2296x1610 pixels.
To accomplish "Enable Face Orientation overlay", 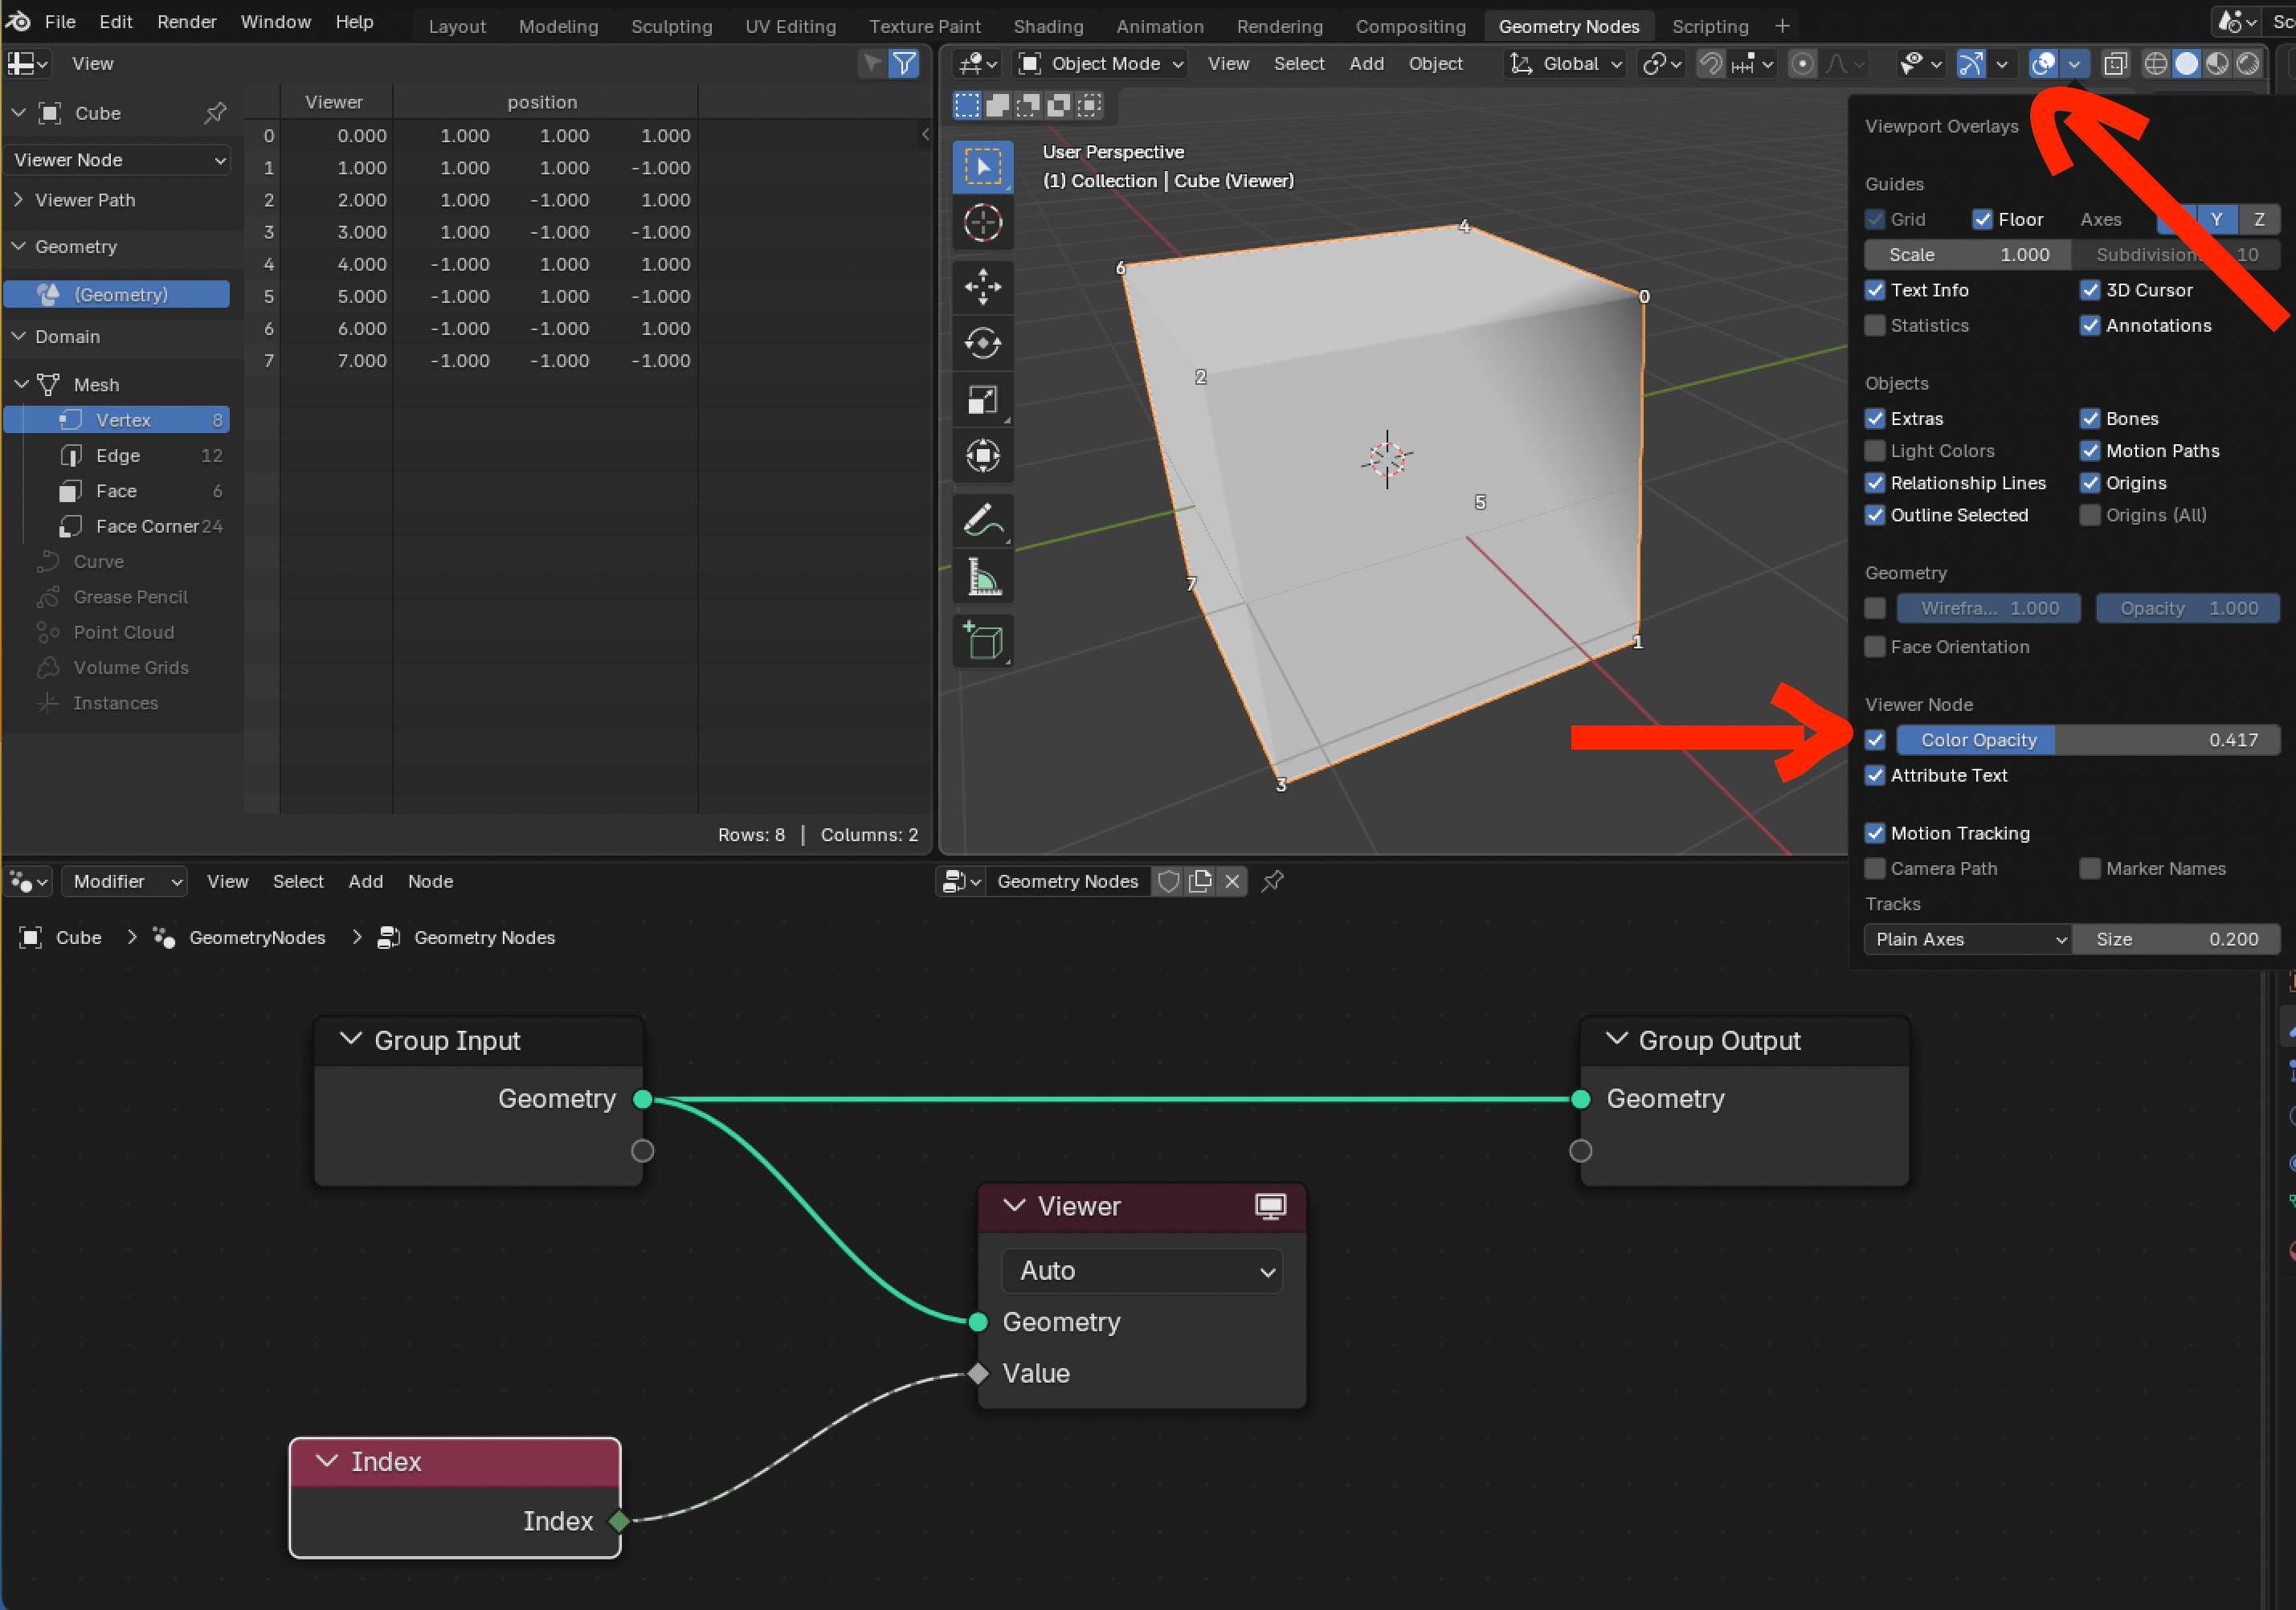I will (x=1875, y=647).
